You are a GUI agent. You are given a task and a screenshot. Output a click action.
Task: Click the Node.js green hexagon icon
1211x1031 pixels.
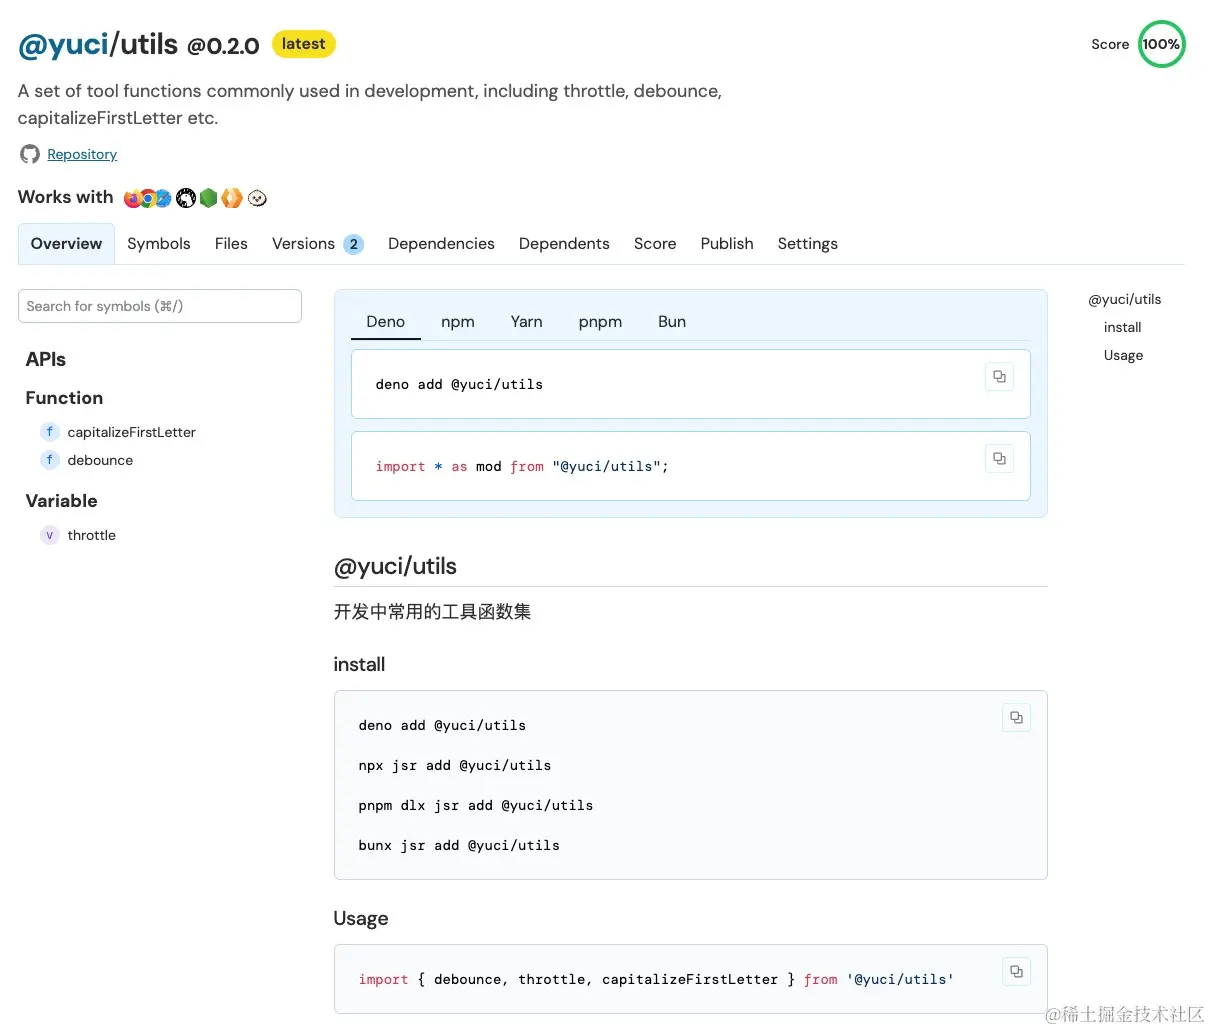point(208,198)
